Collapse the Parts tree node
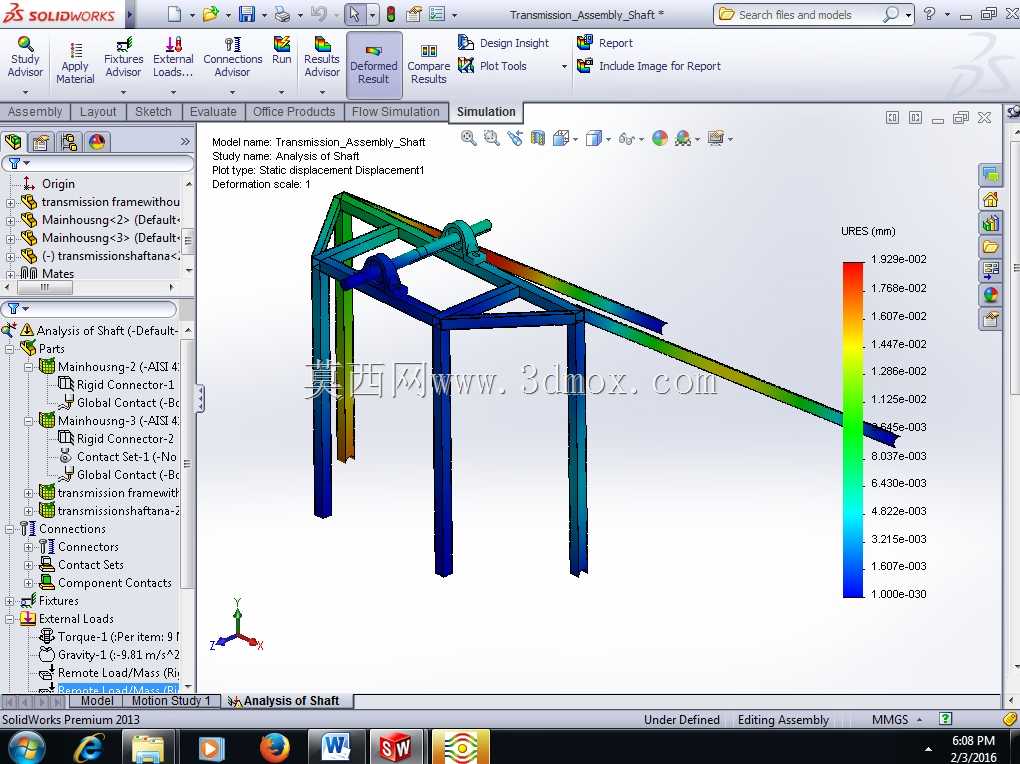 10,349
